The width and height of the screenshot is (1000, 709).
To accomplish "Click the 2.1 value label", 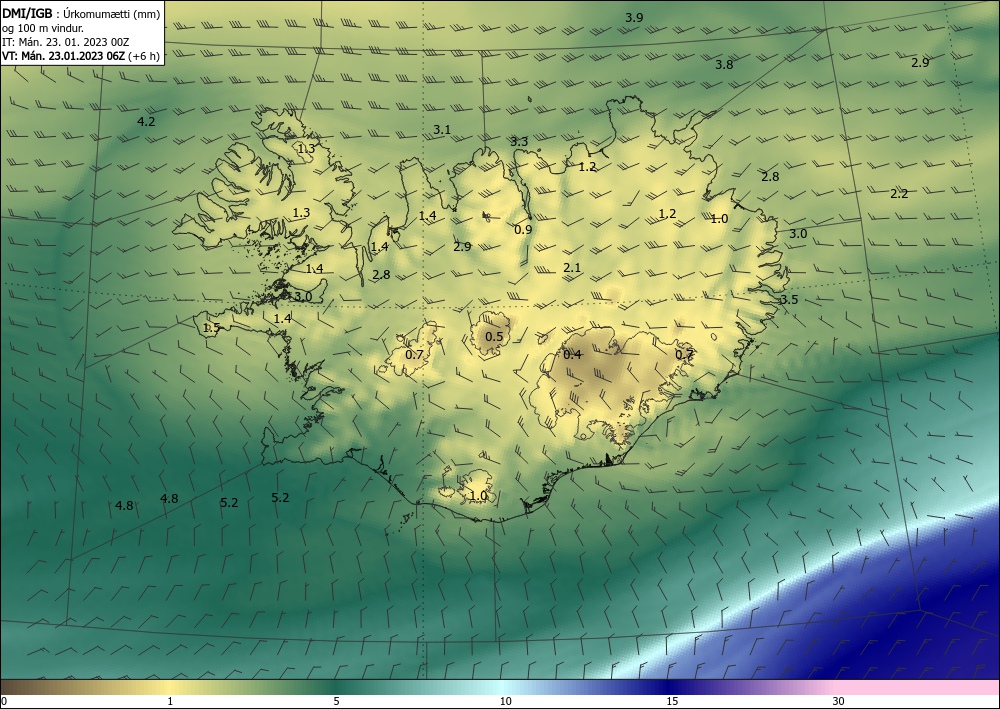I will click(x=572, y=268).
